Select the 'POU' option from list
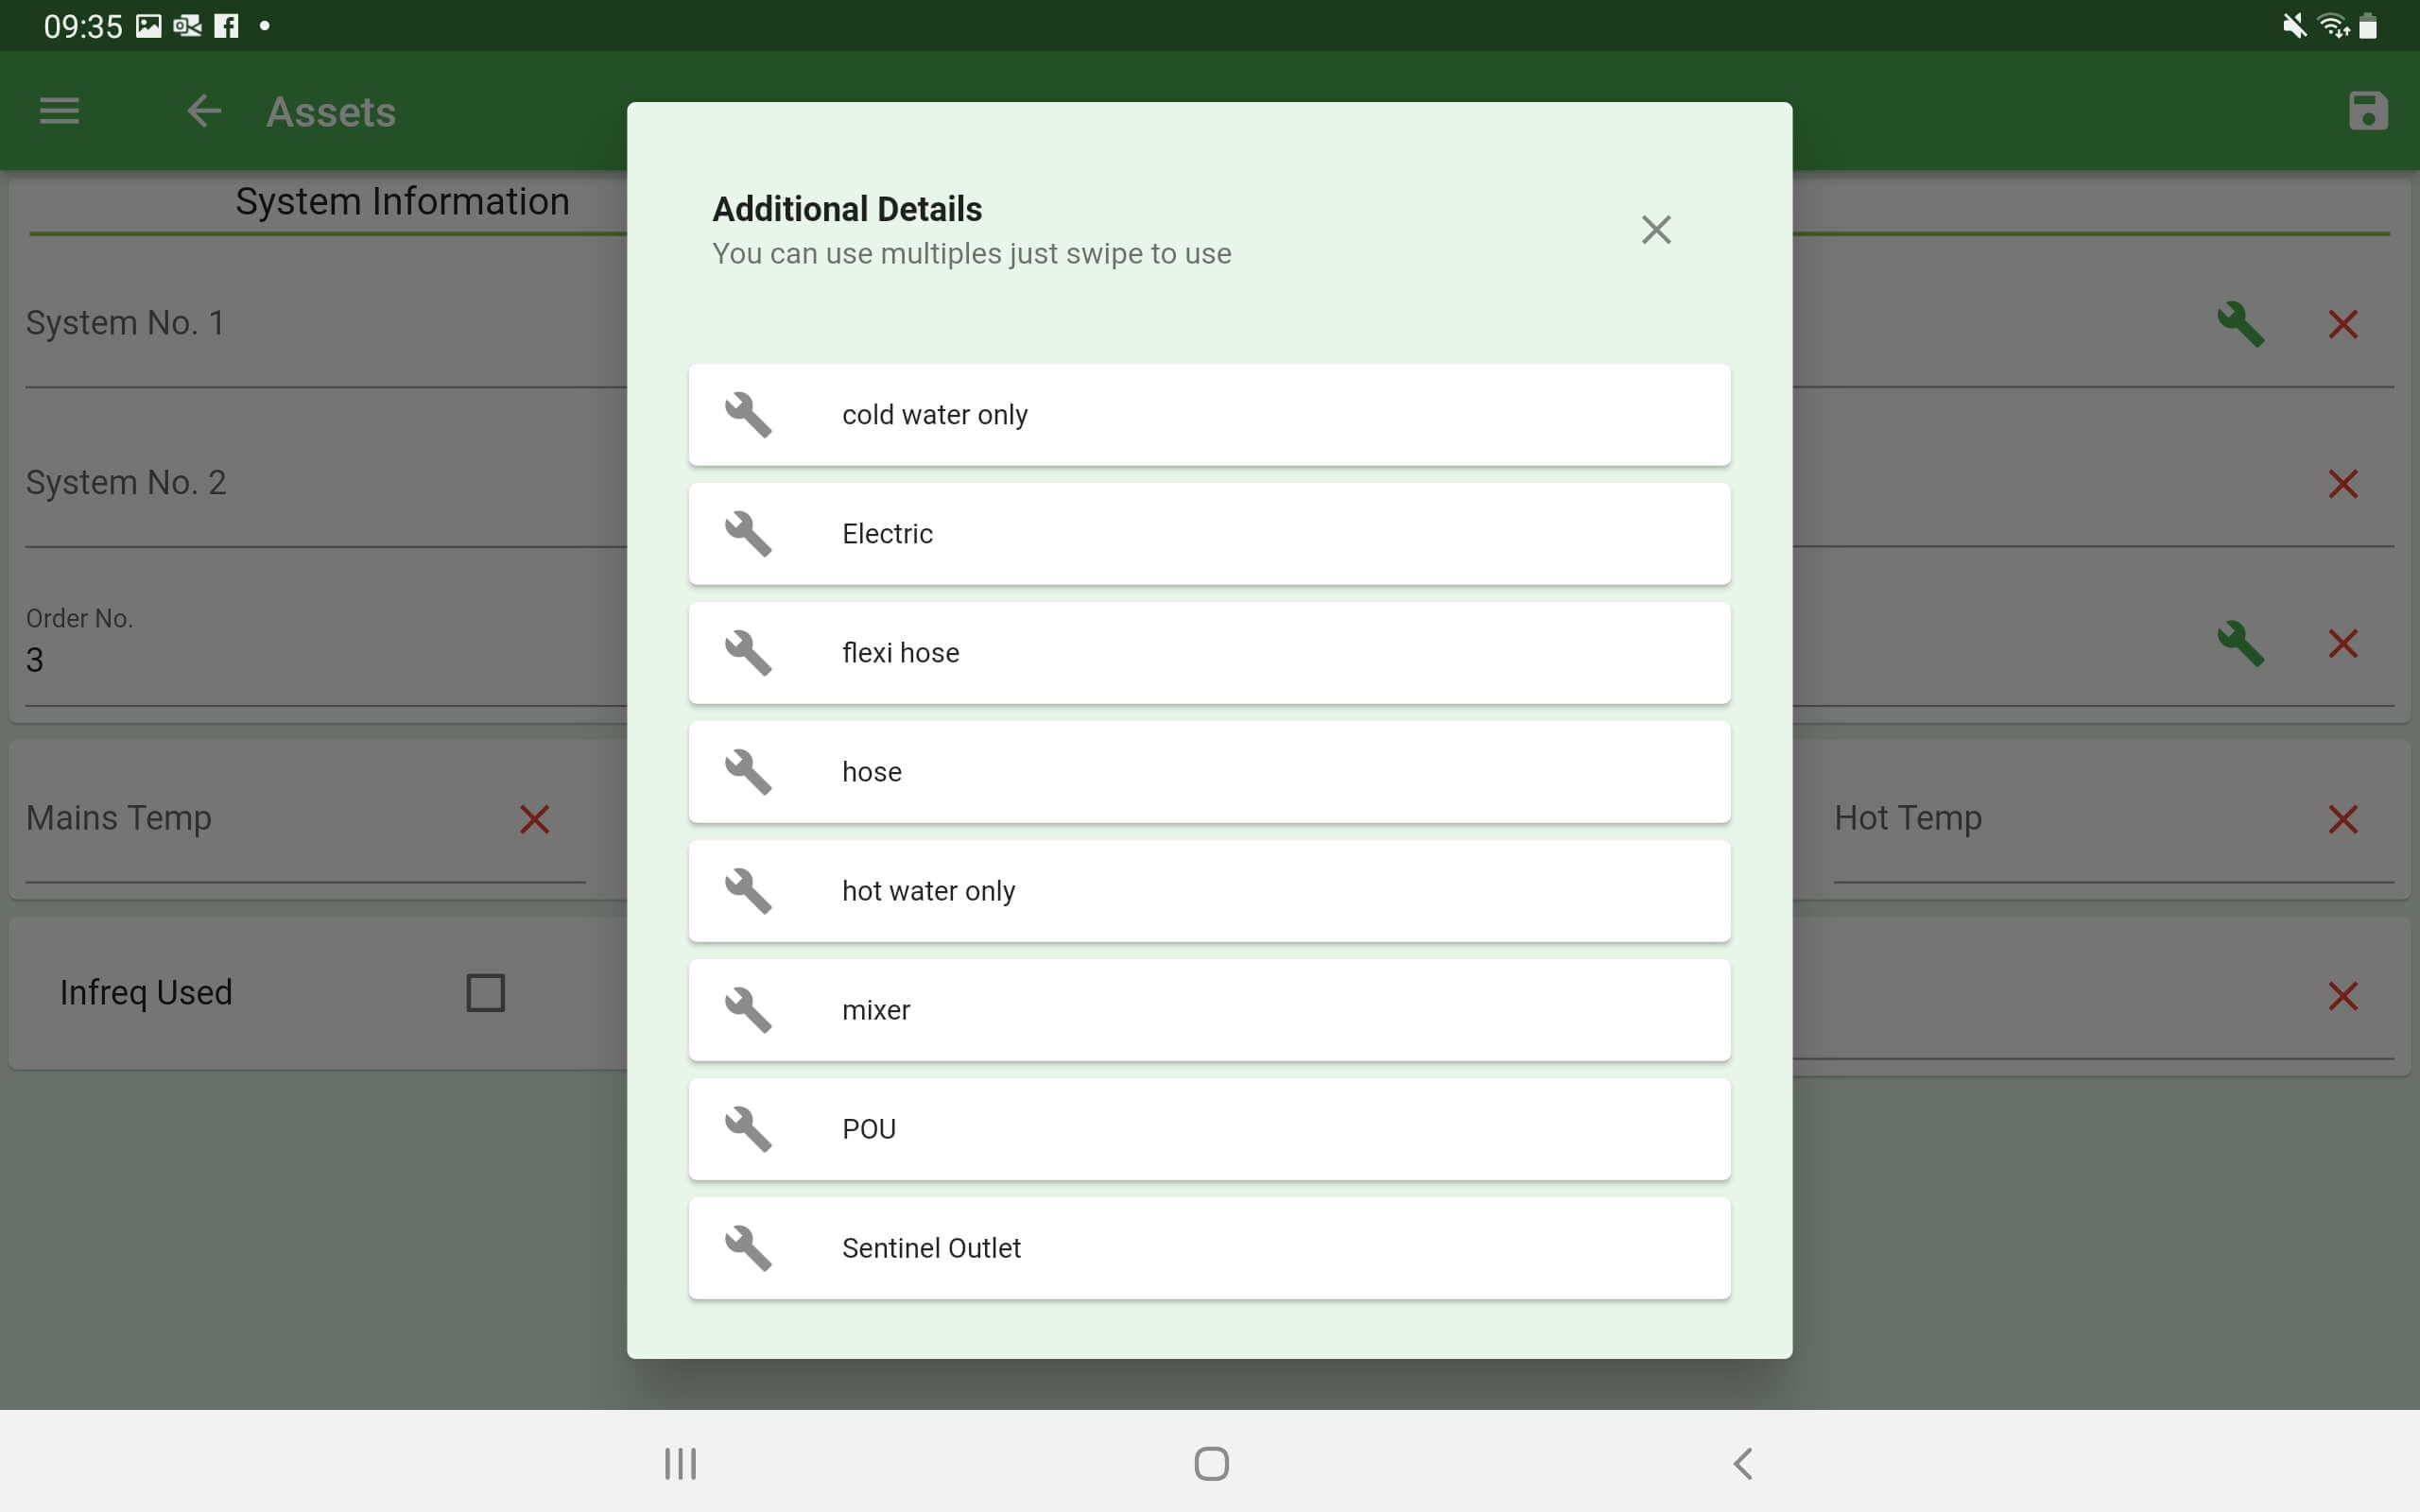The image size is (2420, 1512). [1209, 1128]
